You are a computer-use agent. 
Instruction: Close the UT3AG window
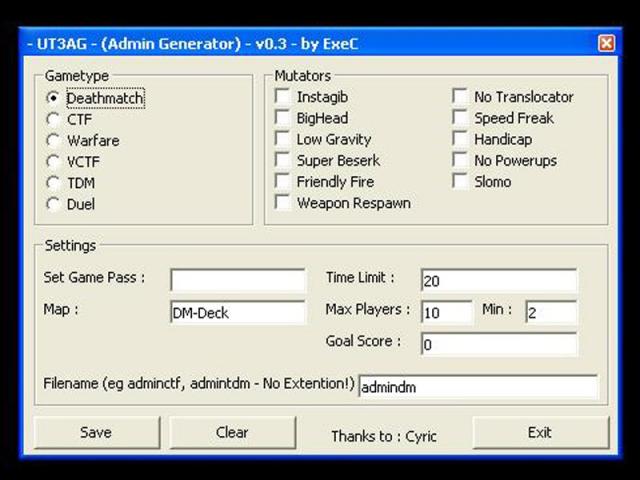pyautogui.click(x=606, y=43)
